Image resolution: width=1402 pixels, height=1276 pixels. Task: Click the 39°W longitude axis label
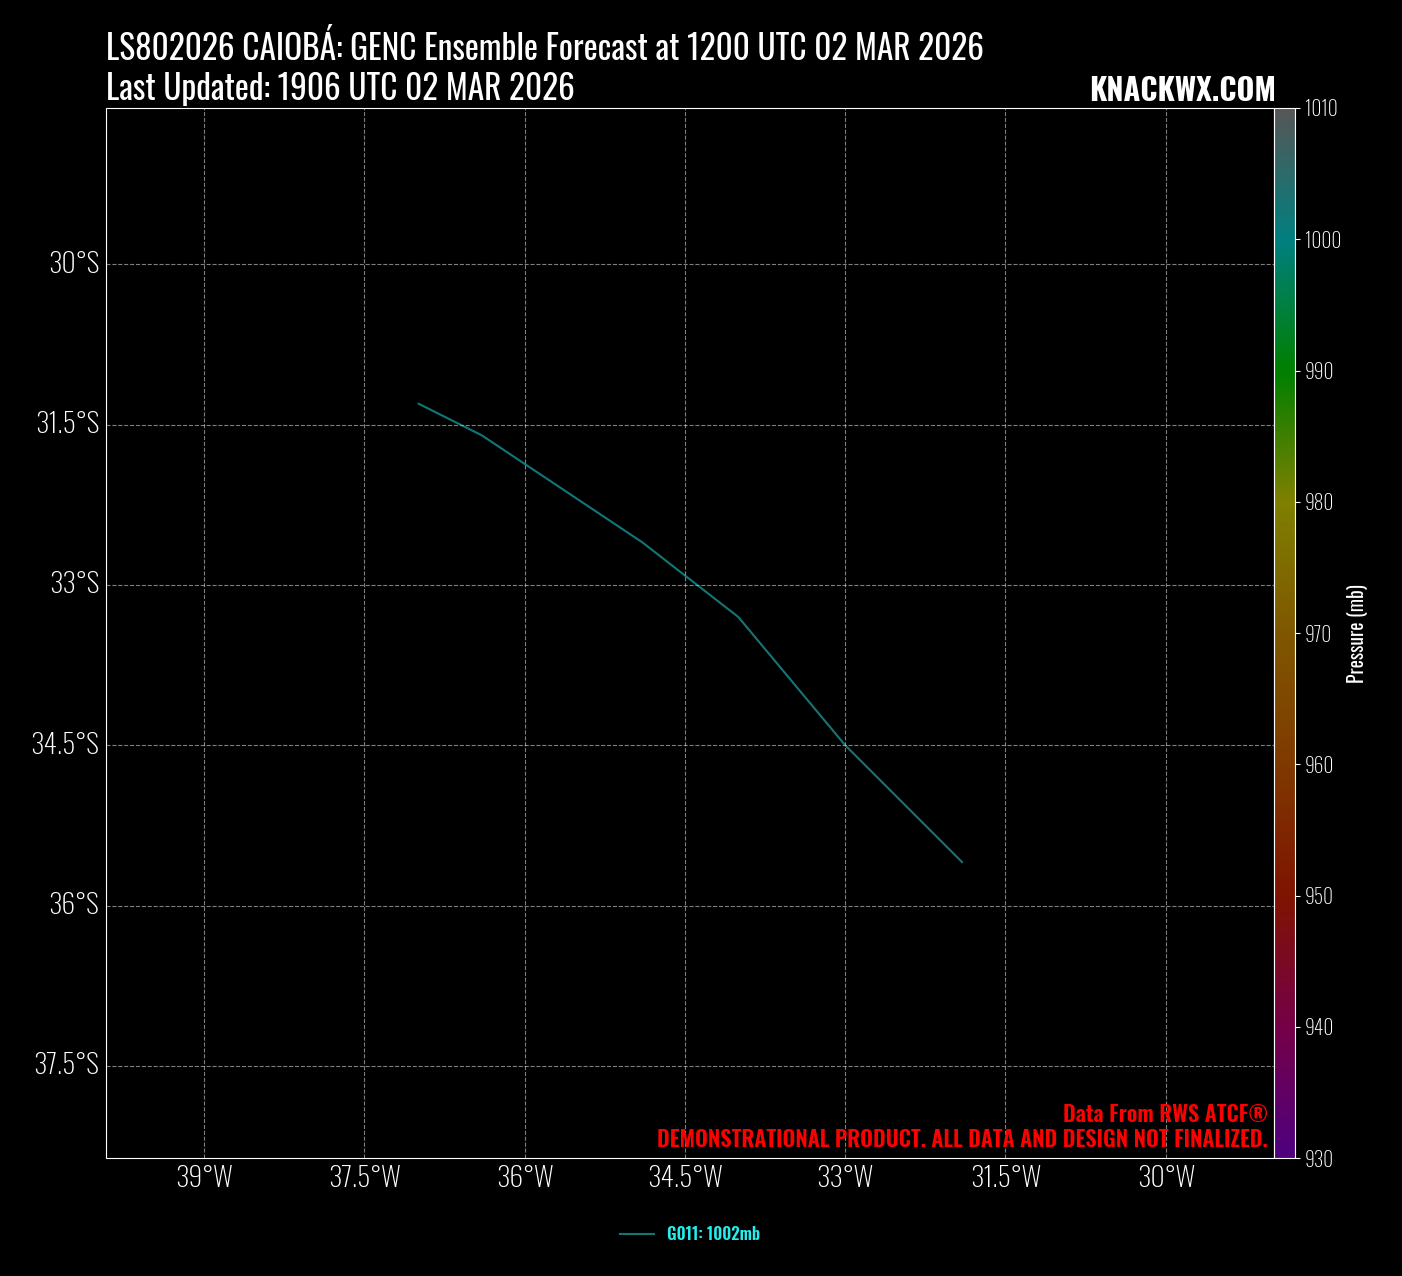point(204,1177)
